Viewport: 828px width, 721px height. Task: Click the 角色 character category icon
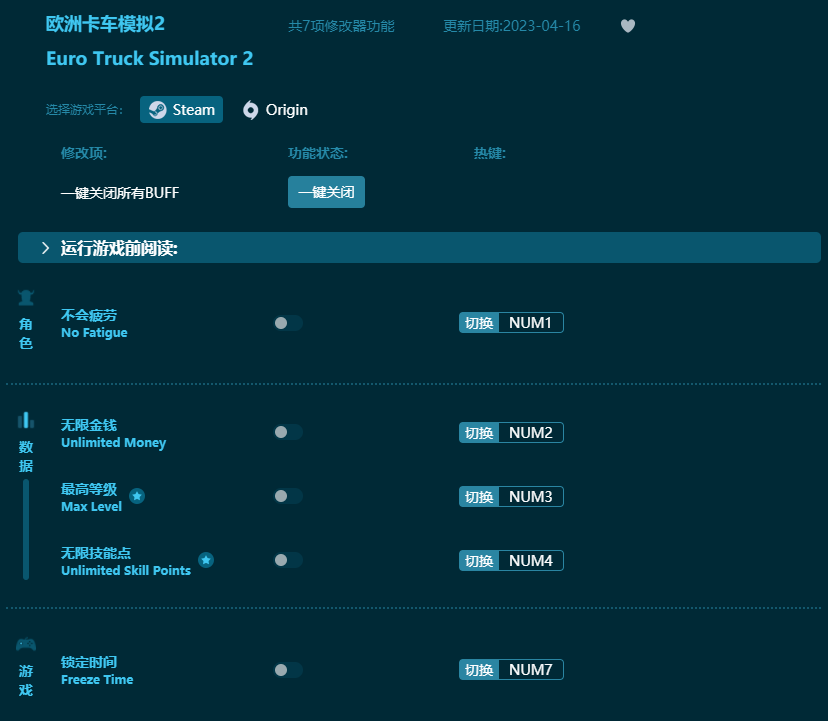pyautogui.click(x=25, y=297)
